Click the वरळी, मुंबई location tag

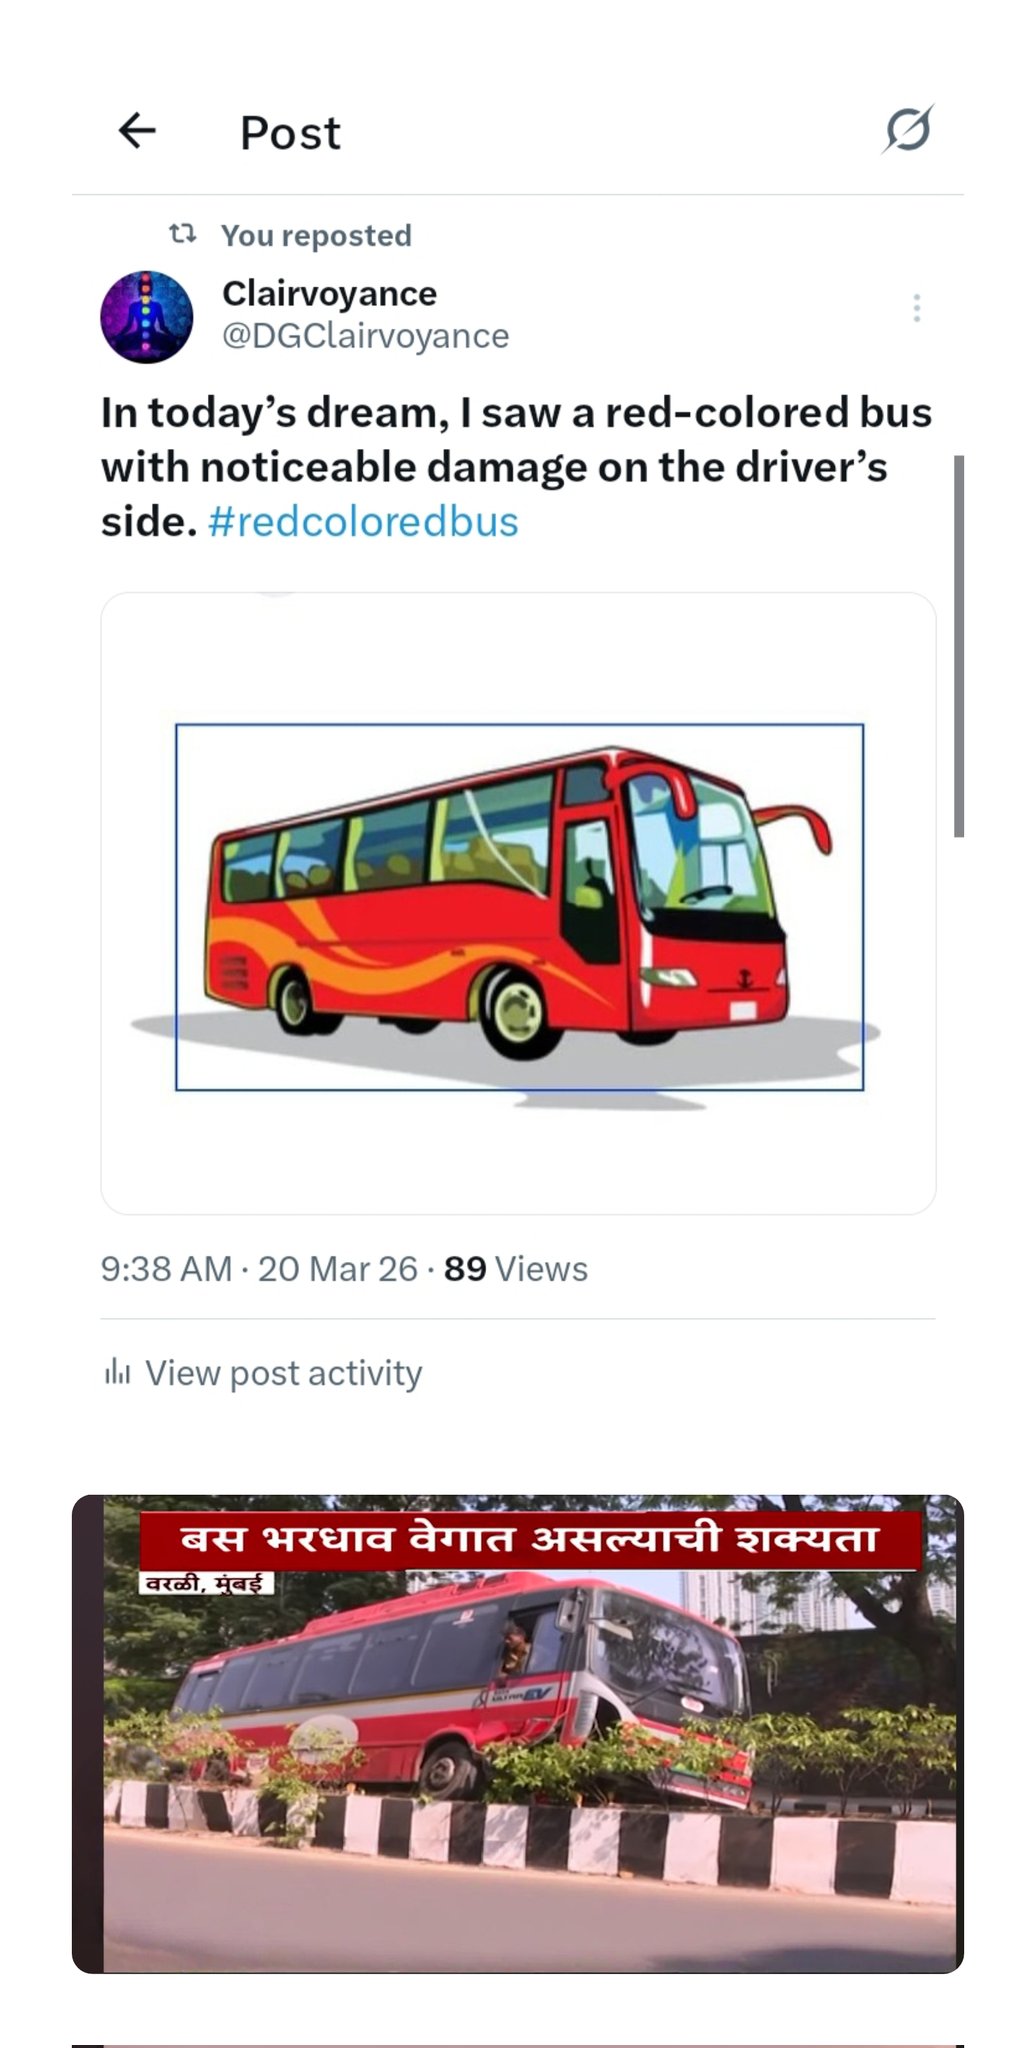[x=205, y=1584]
